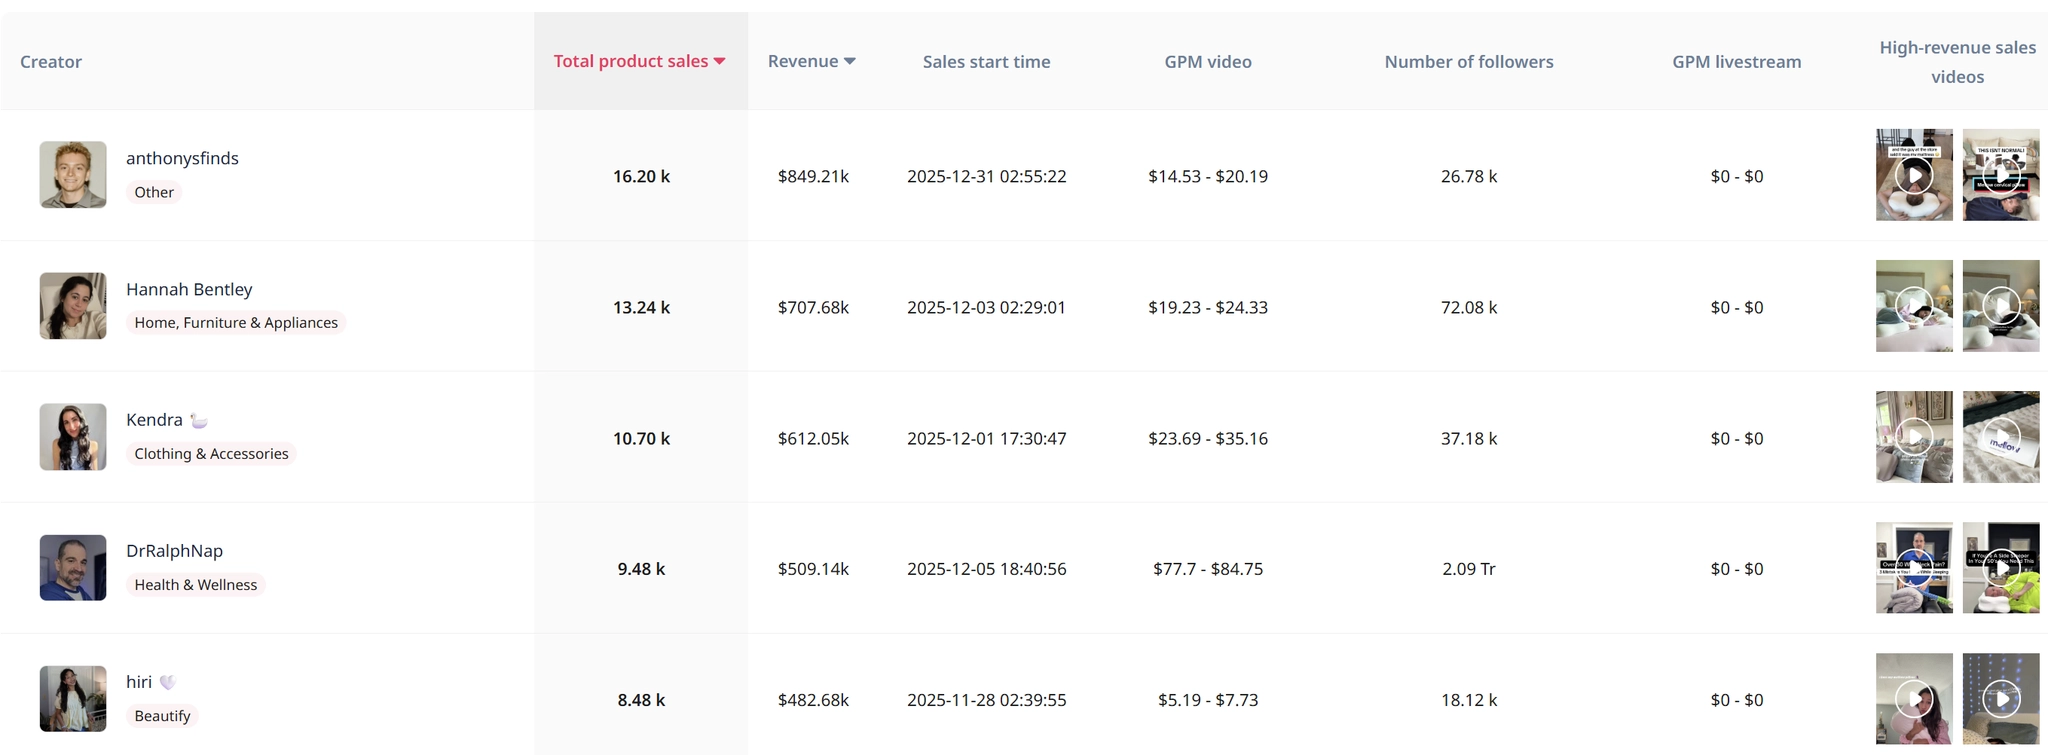Click the Beautify category tag
Viewport: 2048px width, 755px height.
[x=162, y=715]
